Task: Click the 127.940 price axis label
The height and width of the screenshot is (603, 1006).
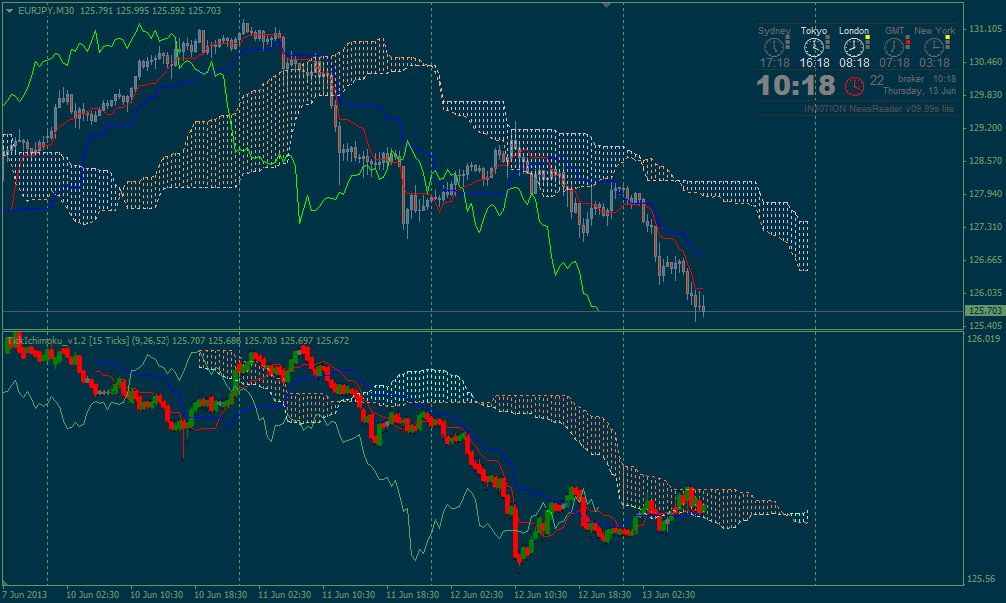Action: click(985, 194)
